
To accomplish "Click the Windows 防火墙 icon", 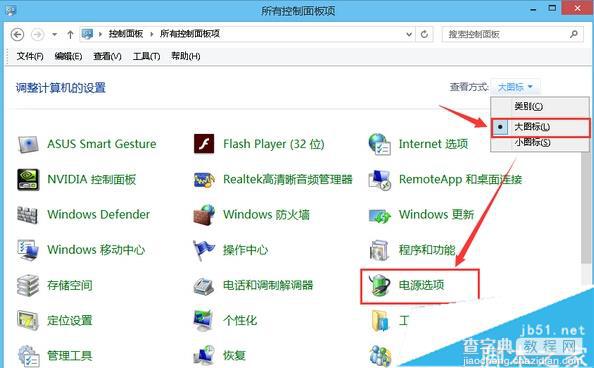I will coord(204,215).
